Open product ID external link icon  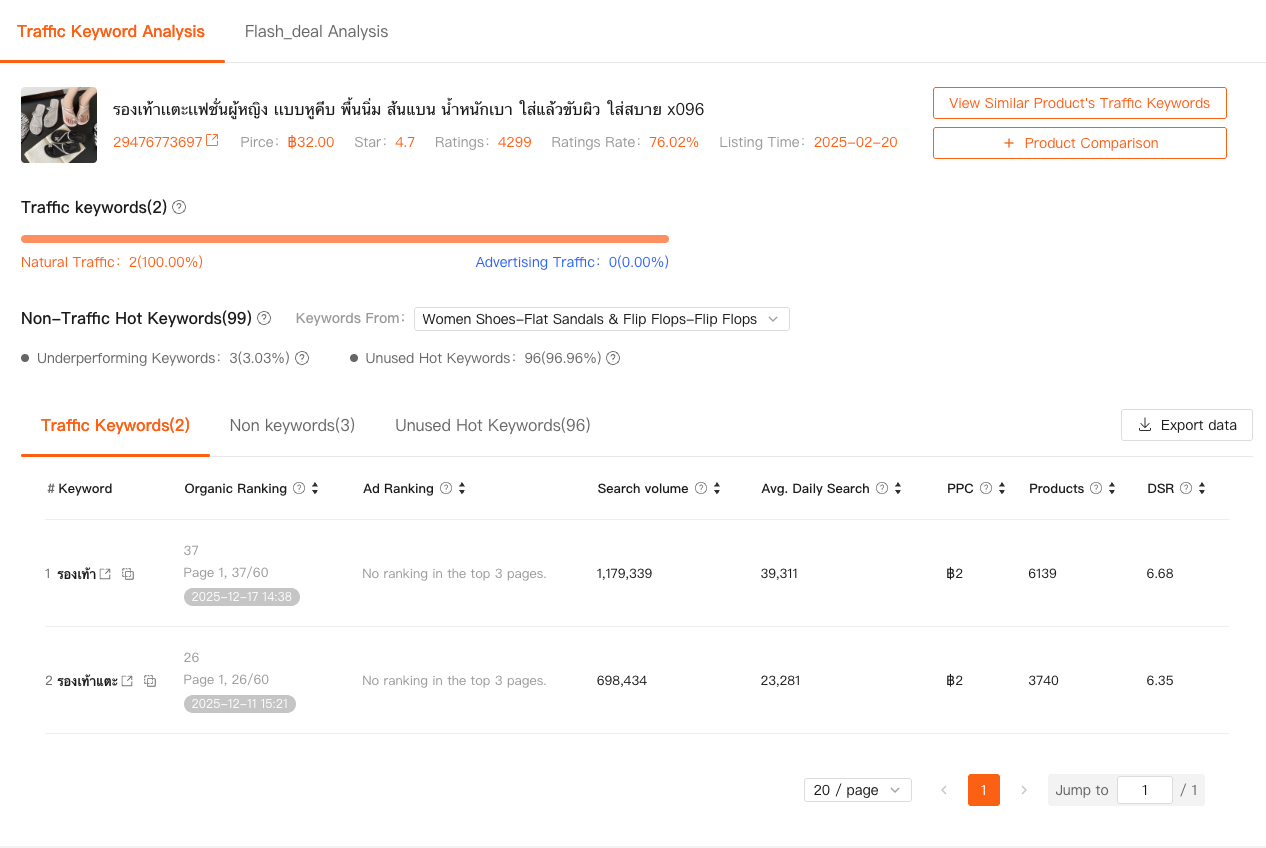(x=212, y=141)
